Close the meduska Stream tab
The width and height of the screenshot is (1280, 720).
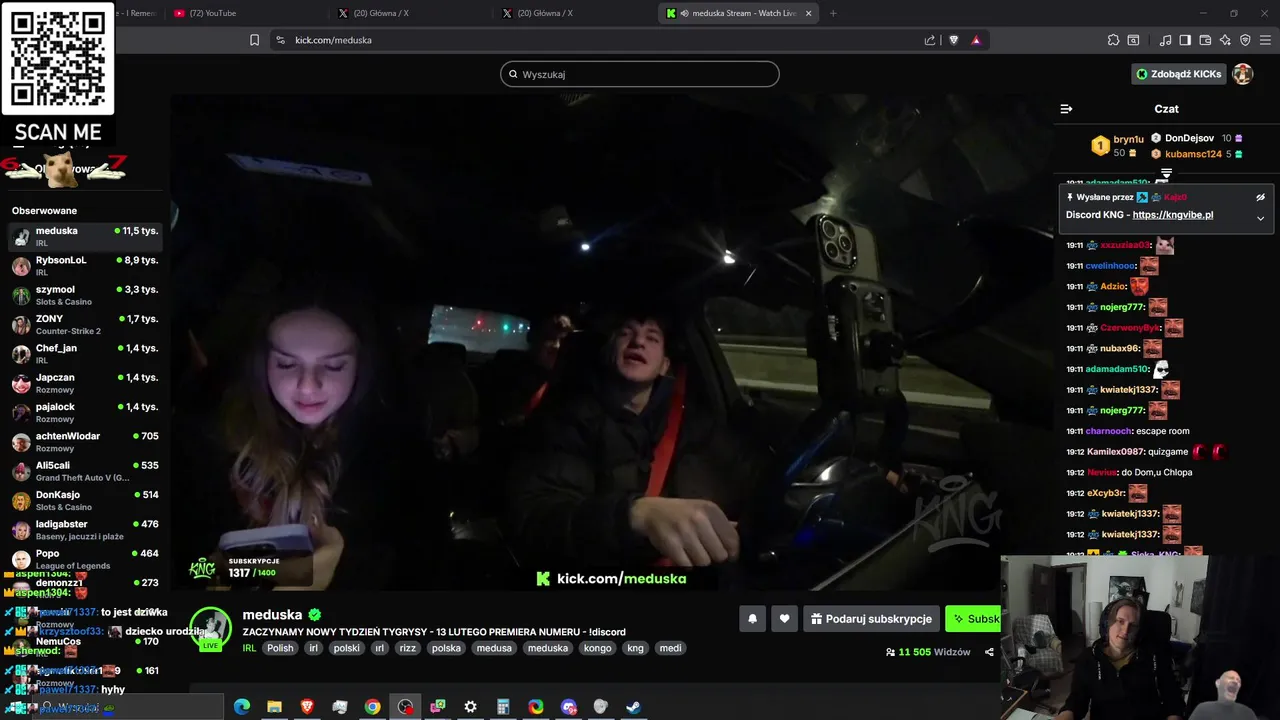tap(808, 13)
